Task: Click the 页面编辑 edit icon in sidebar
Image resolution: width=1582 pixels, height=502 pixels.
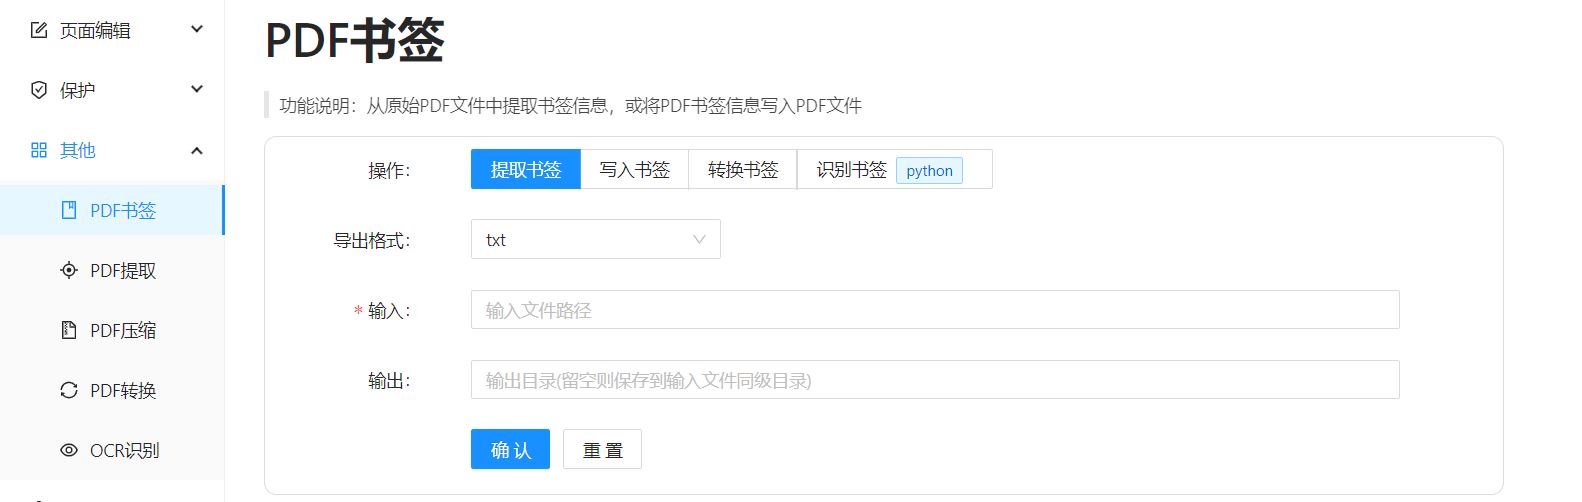Action: (x=39, y=30)
